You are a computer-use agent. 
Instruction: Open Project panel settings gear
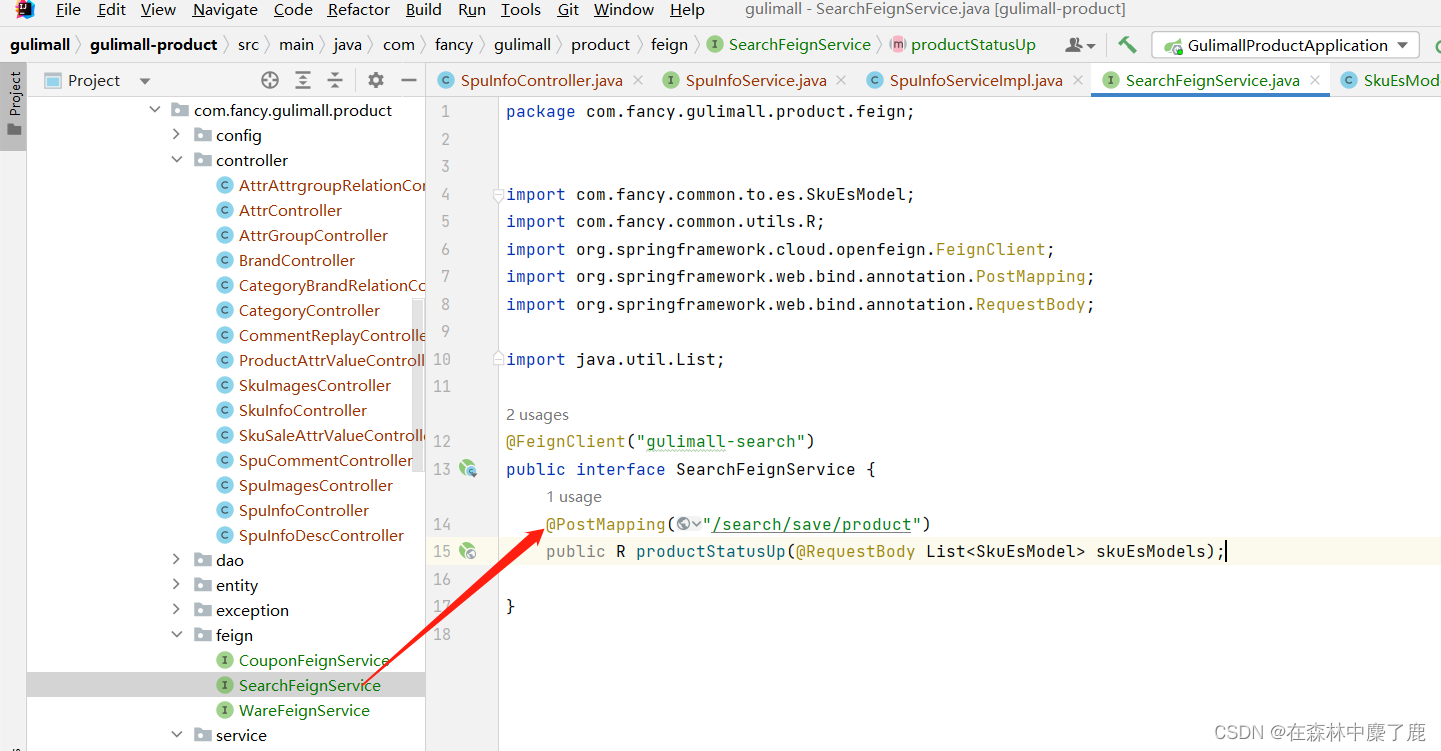pos(376,80)
